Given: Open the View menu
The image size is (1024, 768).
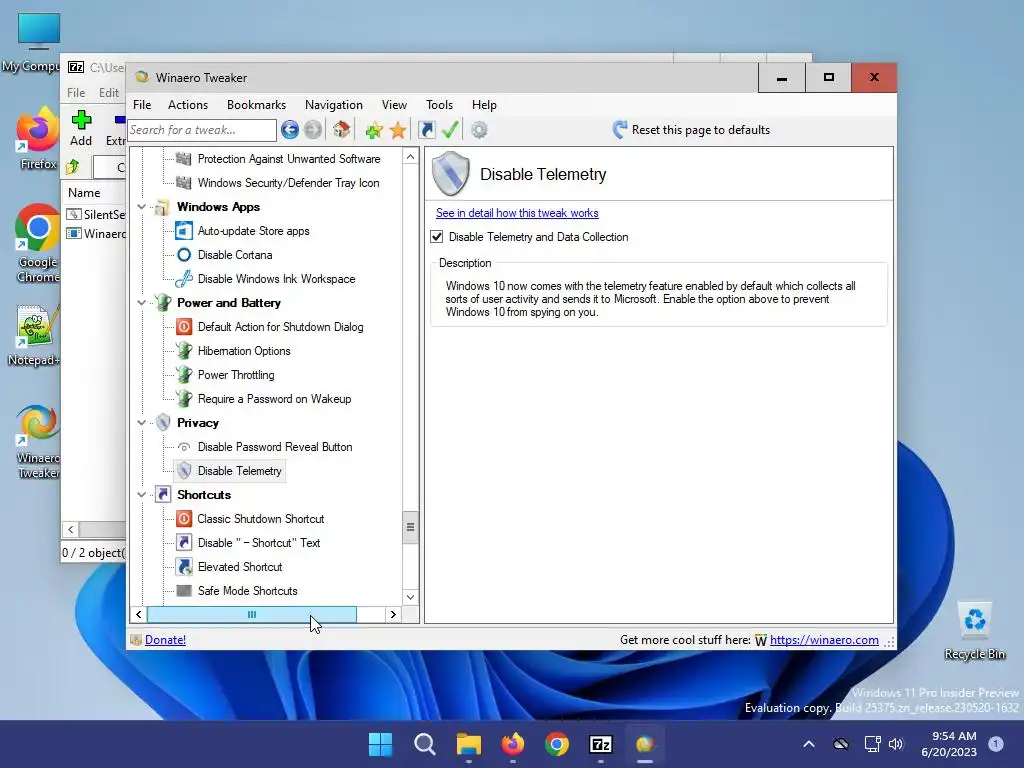Looking at the screenshot, I should [x=394, y=104].
